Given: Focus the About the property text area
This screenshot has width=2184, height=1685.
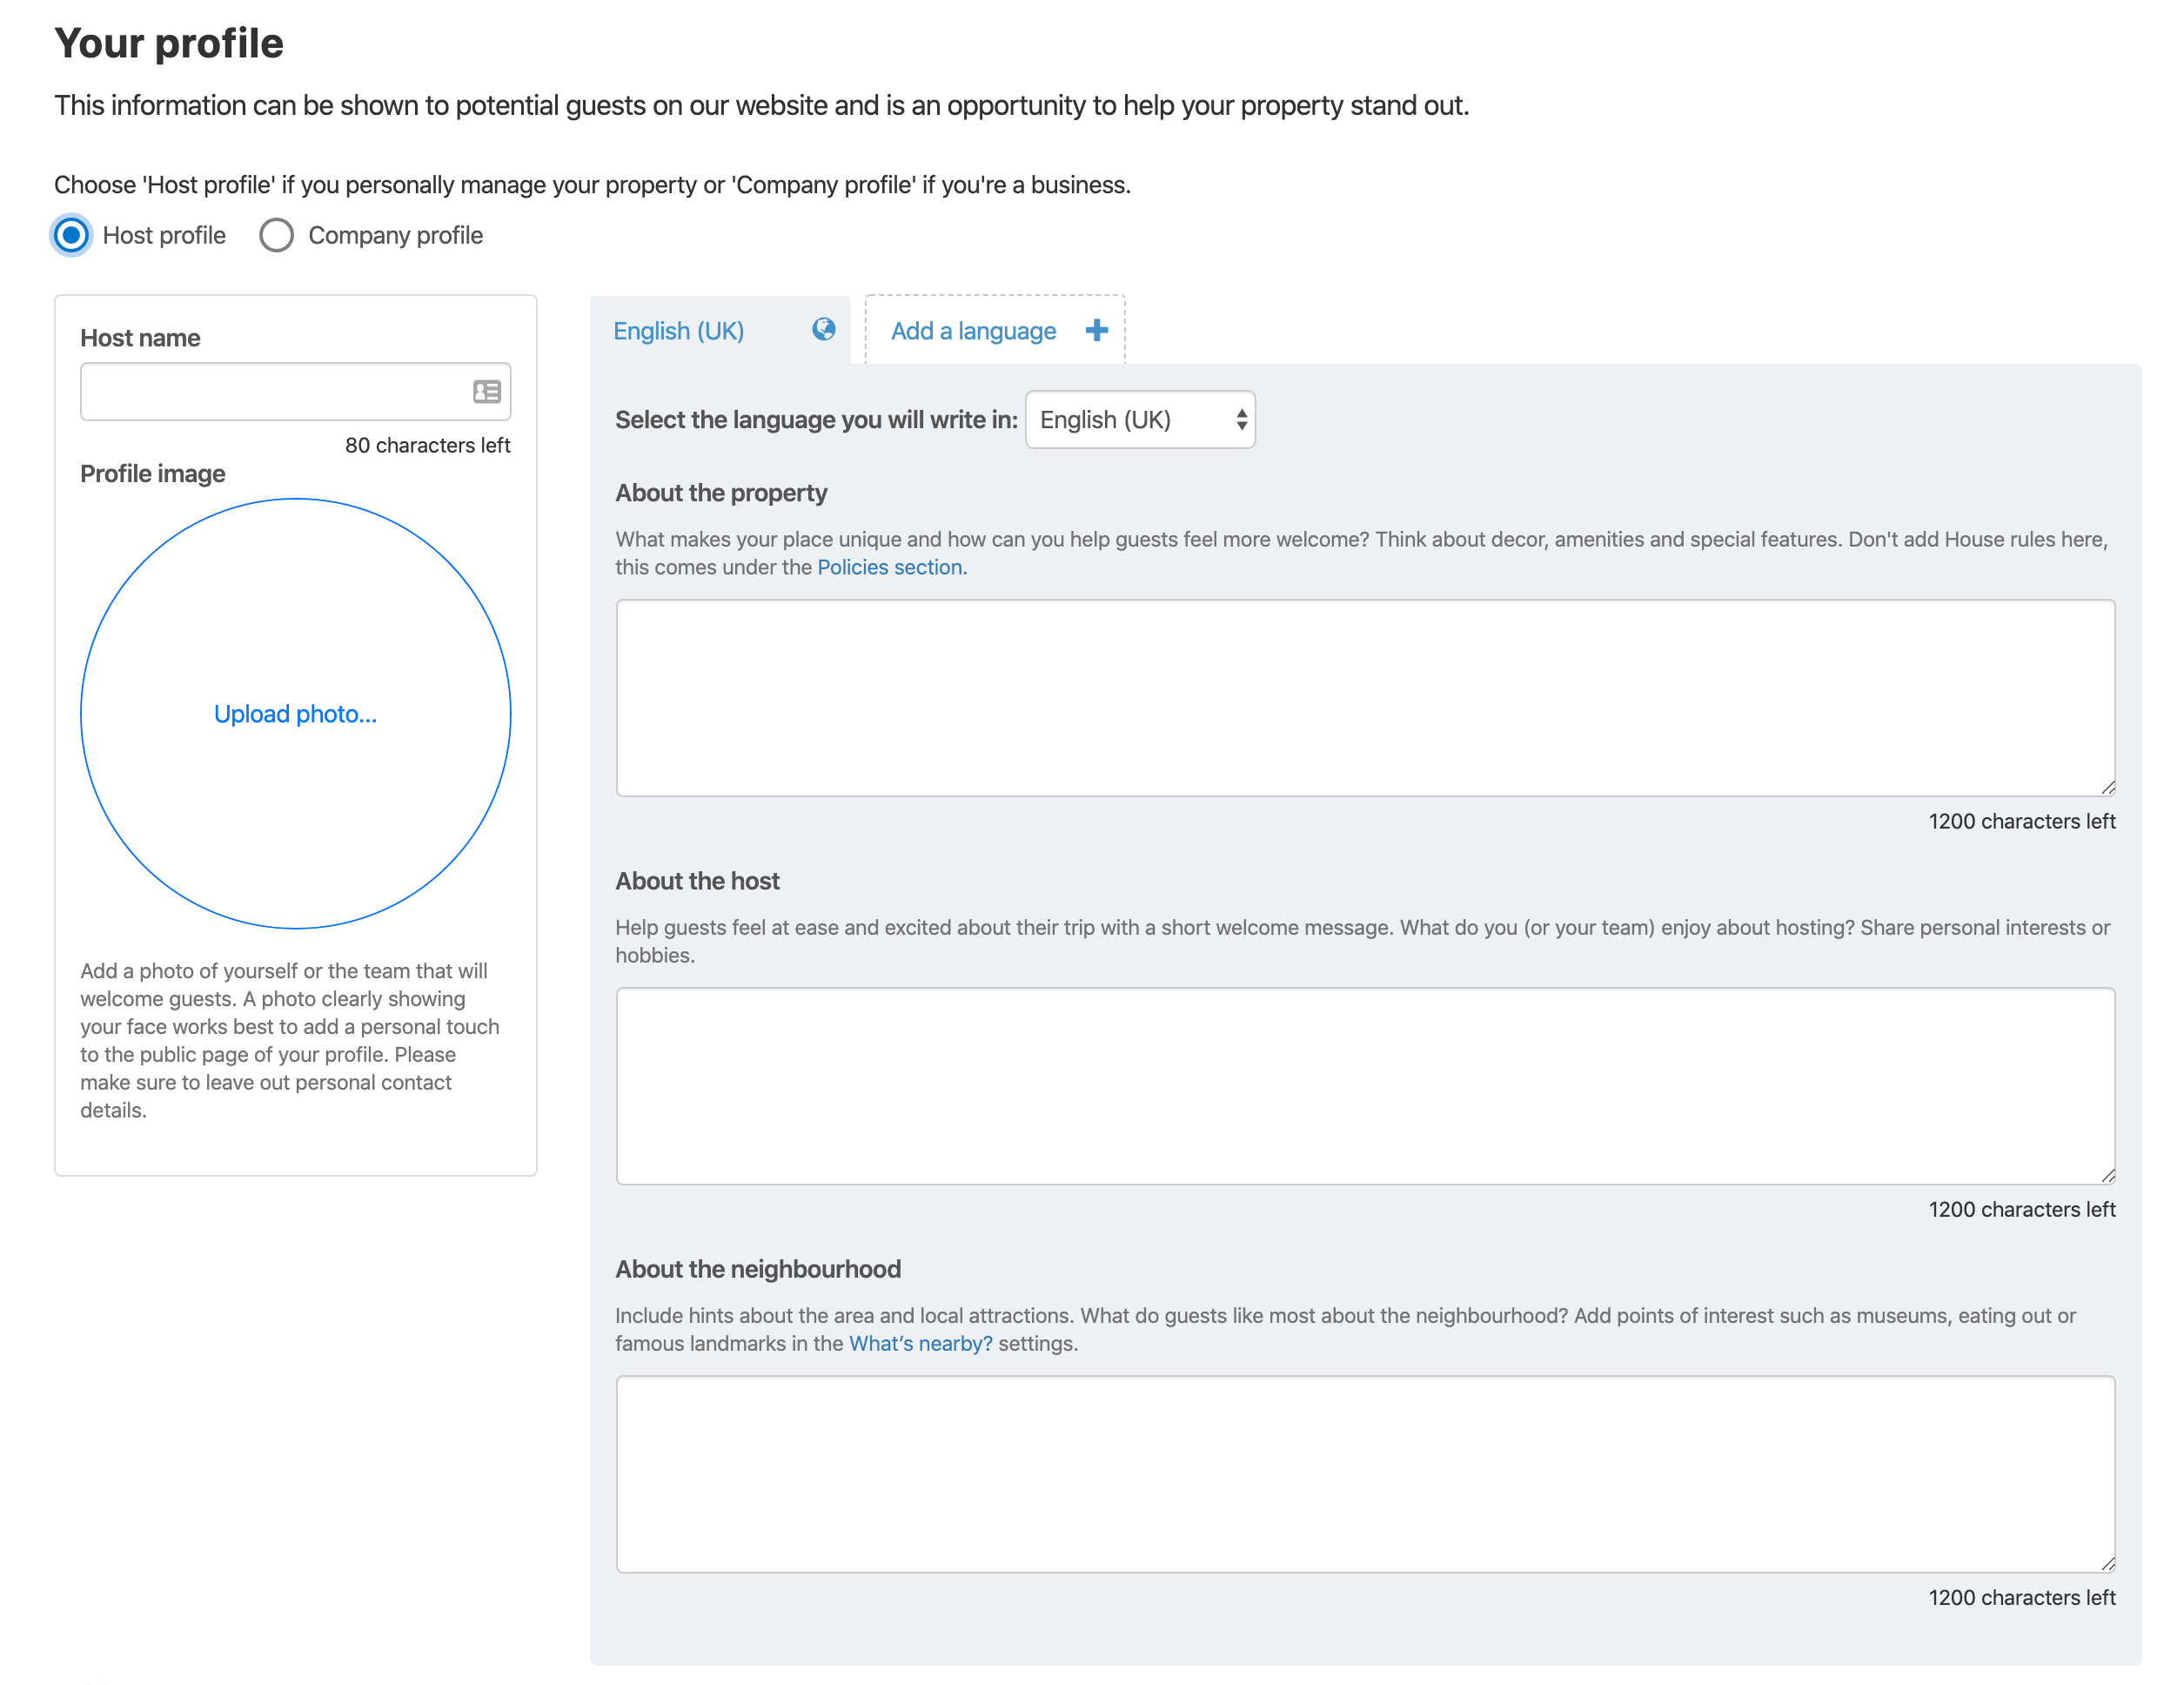Looking at the screenshot, I should 1364,698.
